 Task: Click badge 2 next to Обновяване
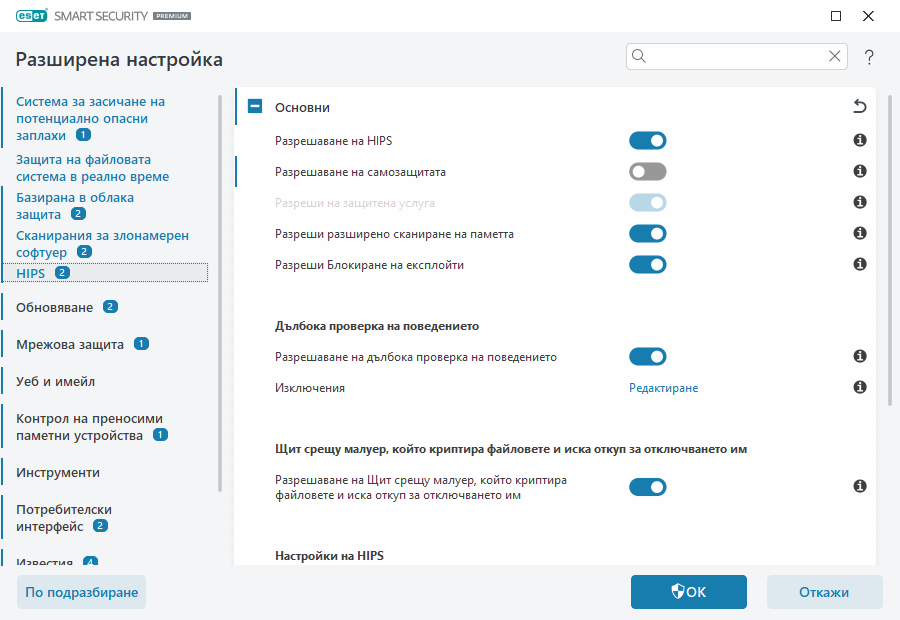pyautogui.click(x=110, y=307)
